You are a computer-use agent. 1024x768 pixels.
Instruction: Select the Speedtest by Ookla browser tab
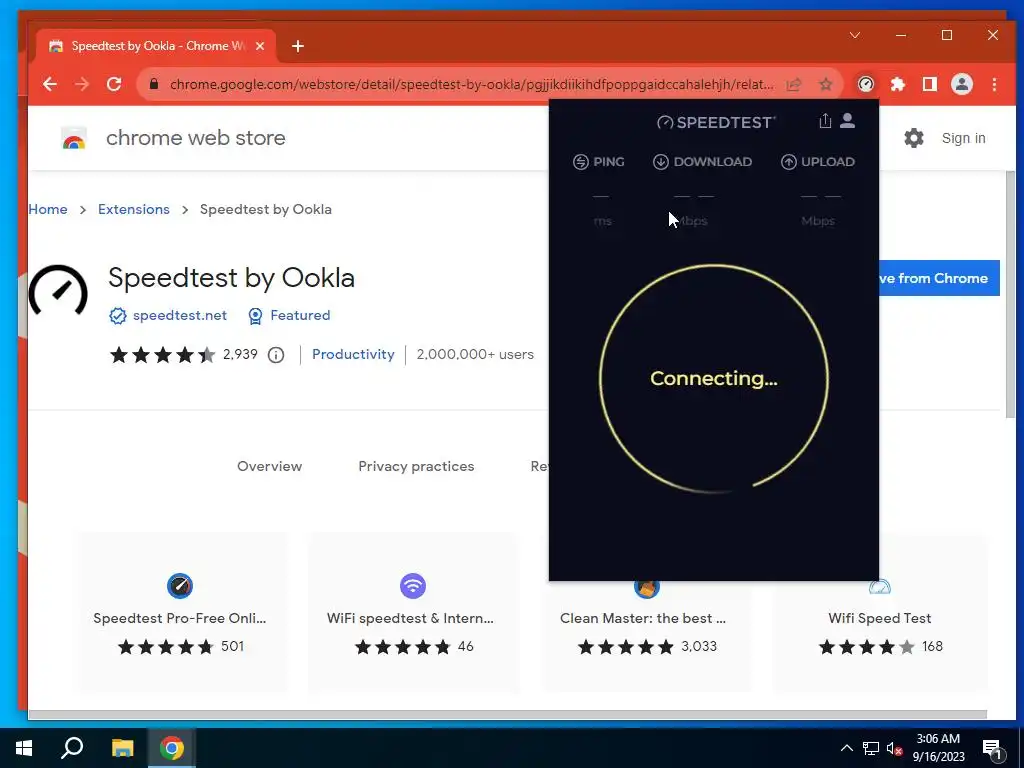(x=157, y=46)
